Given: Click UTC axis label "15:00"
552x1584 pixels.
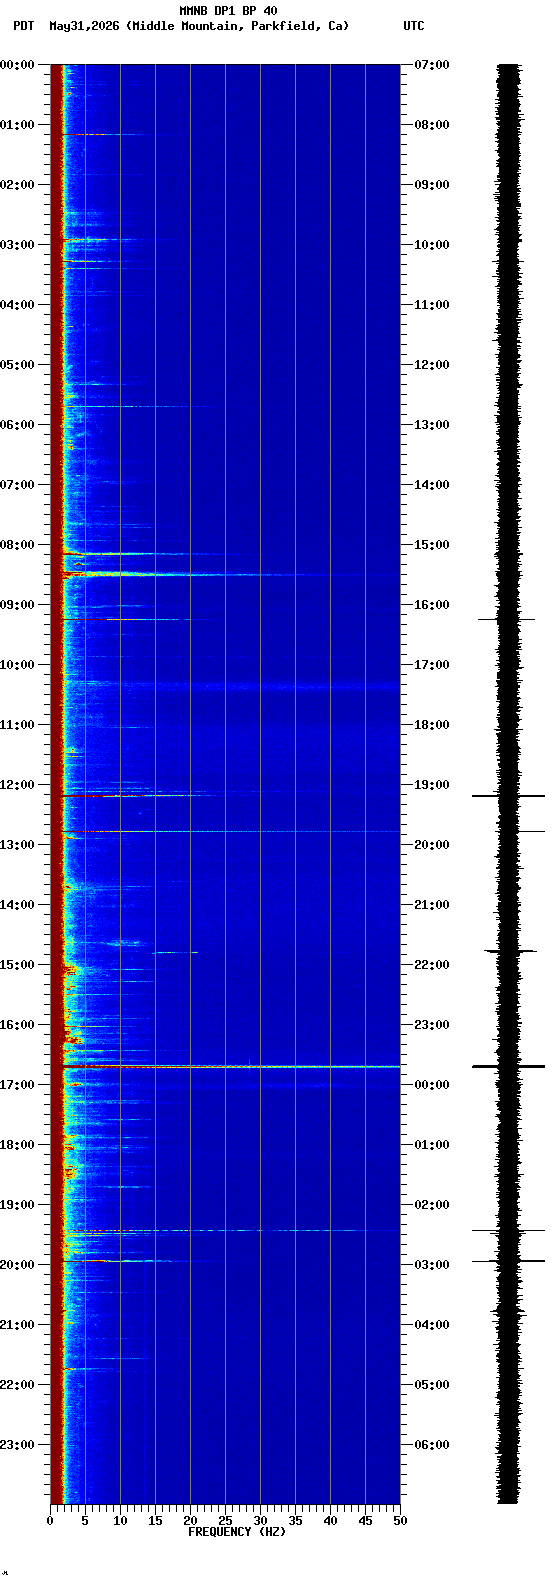Looking at the screenshot, I should tap(432, 545).
